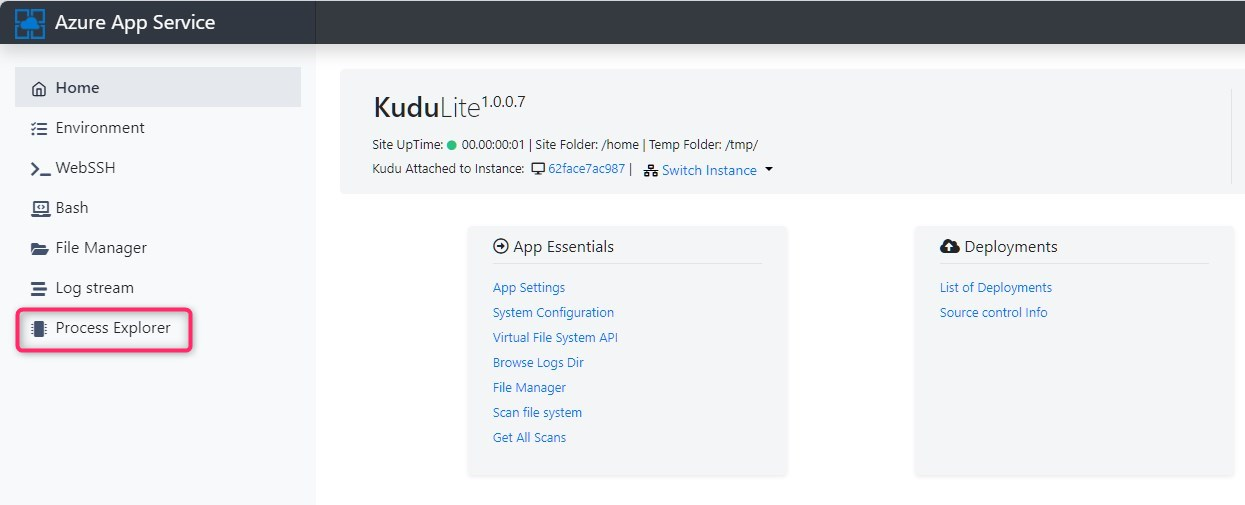The width and height of the screenshot is (1245, 505).
Task: Click Scan file system link
Action: coord(537,413)
